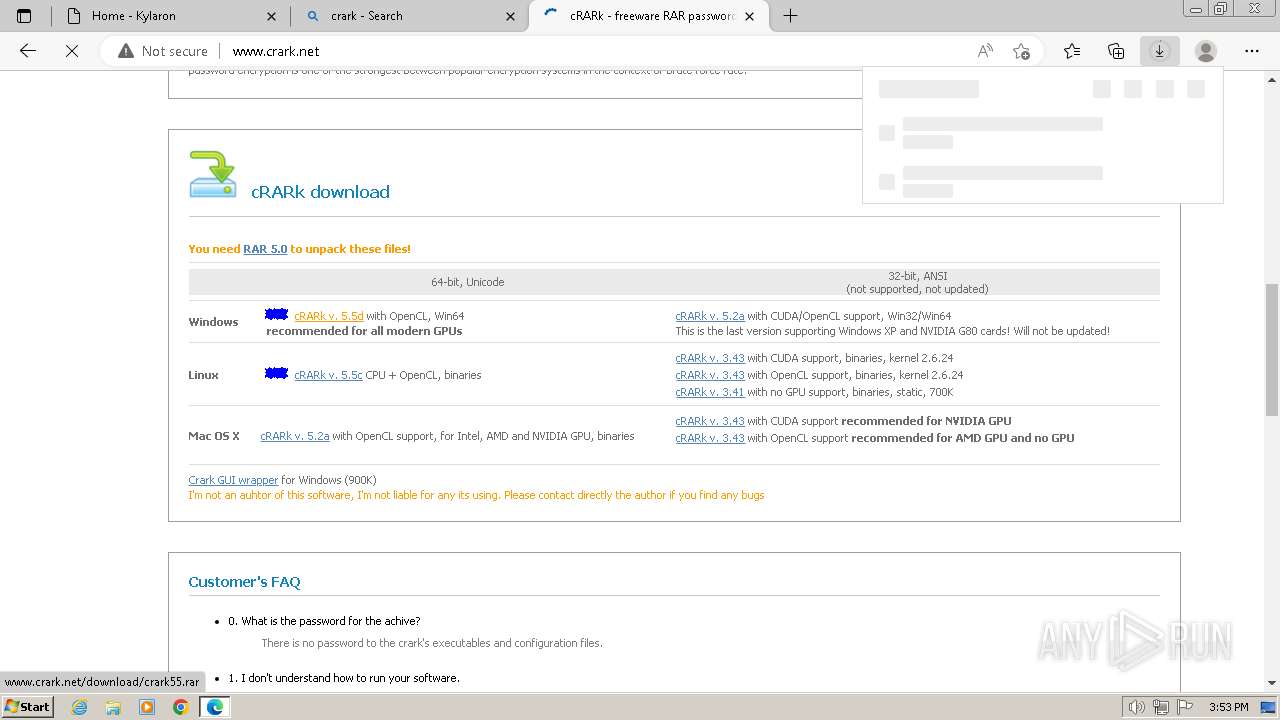Open the Windows Start menu
1280x720 pixels.
click(x=28, y=706)
